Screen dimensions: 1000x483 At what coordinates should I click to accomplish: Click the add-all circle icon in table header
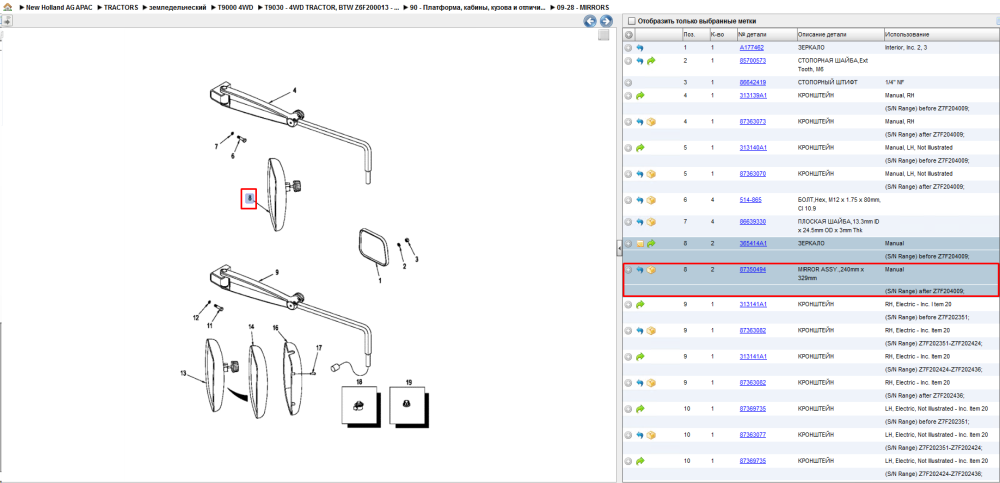[x=628, y=34]
